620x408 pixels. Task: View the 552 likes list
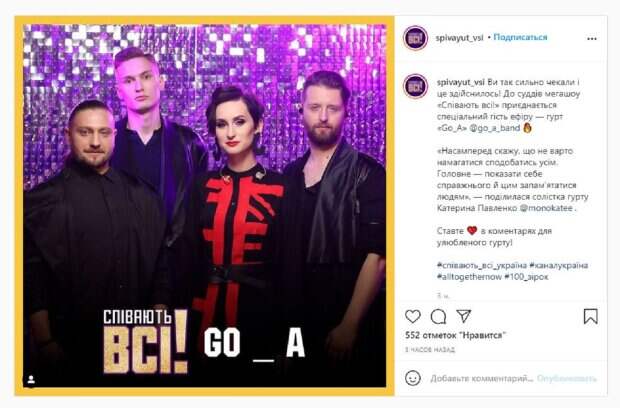456,335
